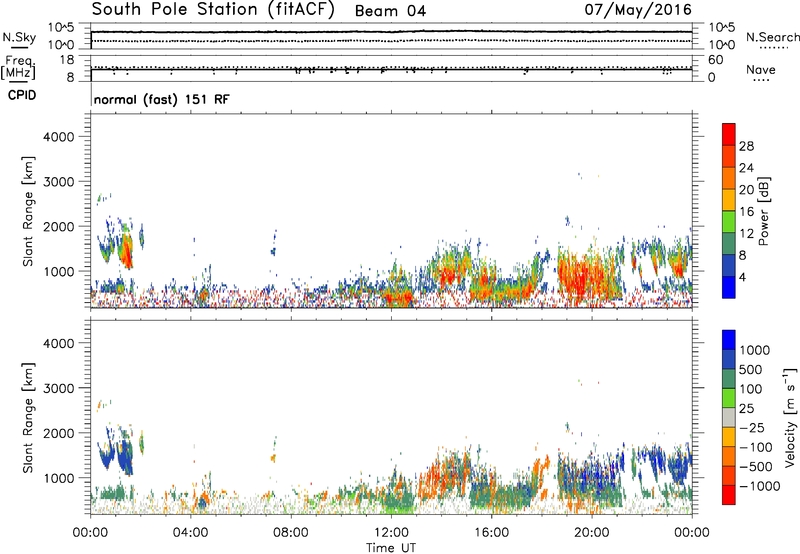The height and width of the screenshot is (554, 800).
Task: Select the '-25' value on the velocity colorbar
Action: pos(752,428)
